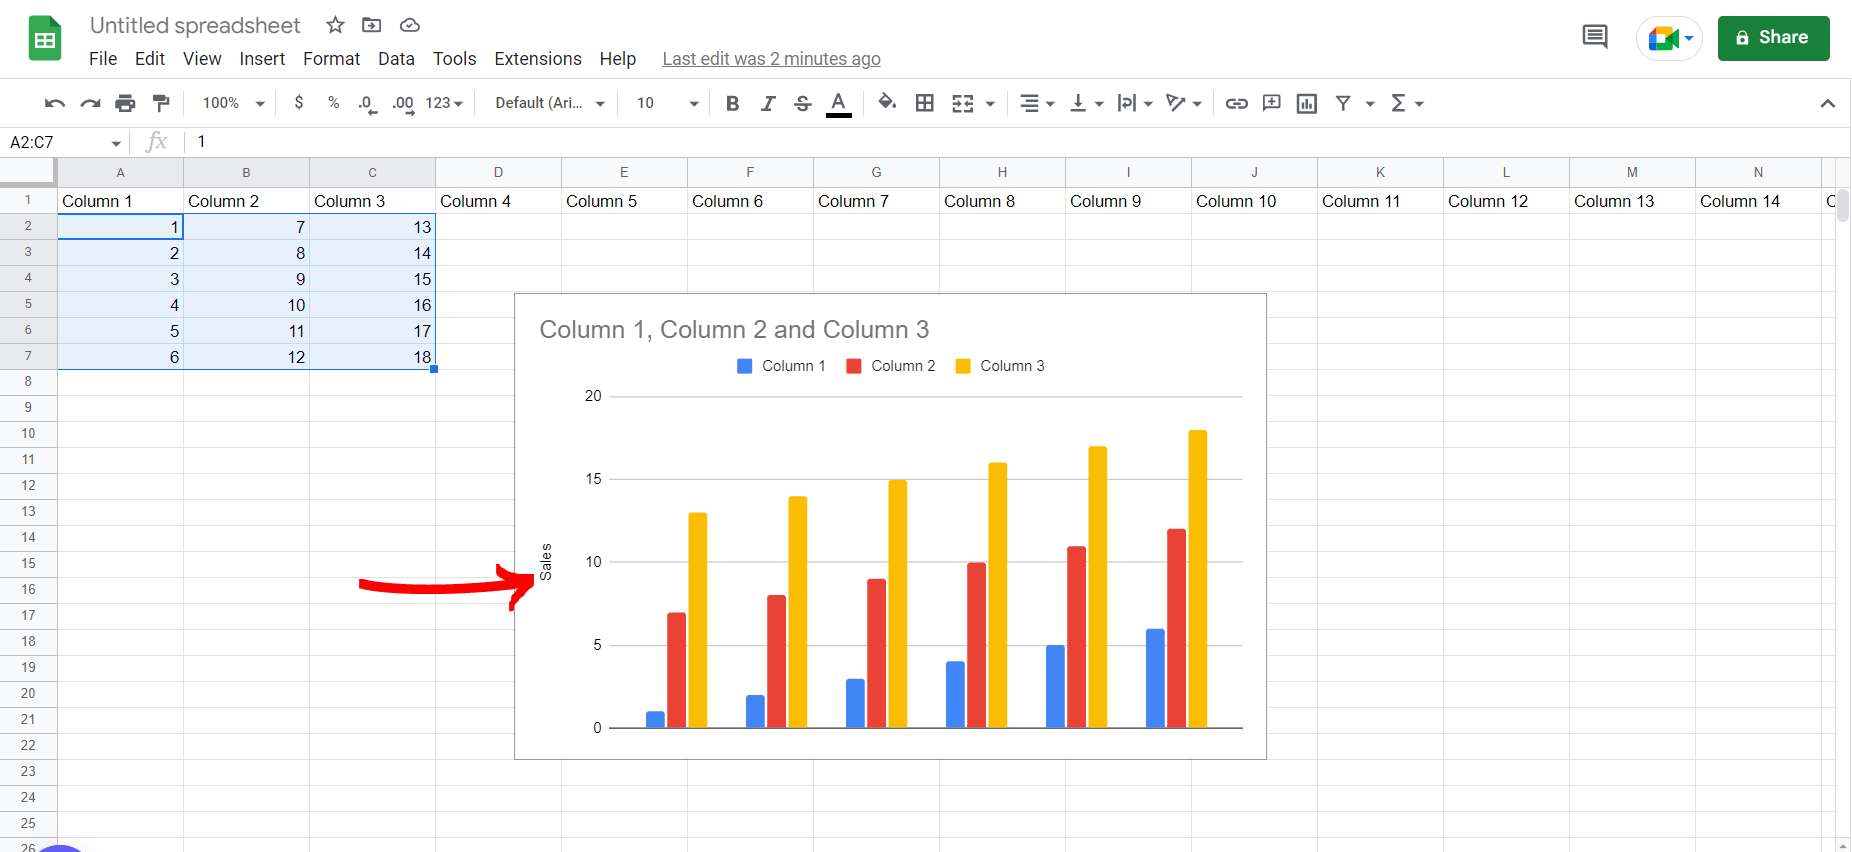1852x852 pixels.
Task: Open Last edit was 2 minutes ago link
Action: (x=771, y=59)
